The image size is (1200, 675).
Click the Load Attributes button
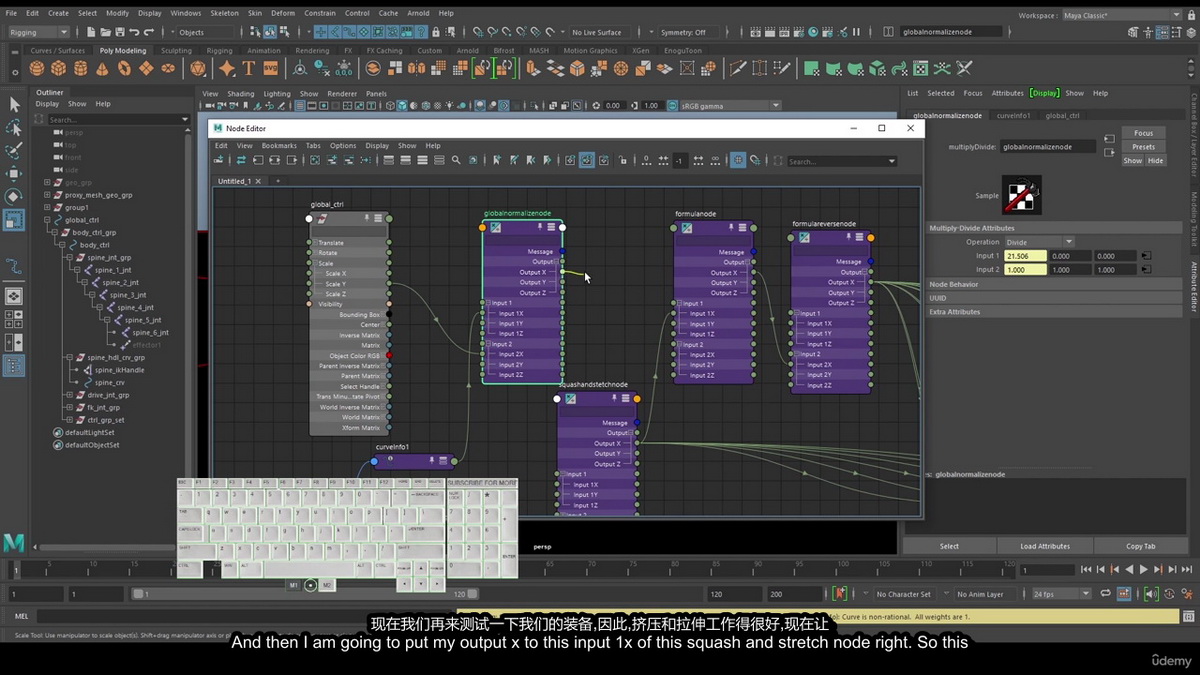click(1045, 546)
